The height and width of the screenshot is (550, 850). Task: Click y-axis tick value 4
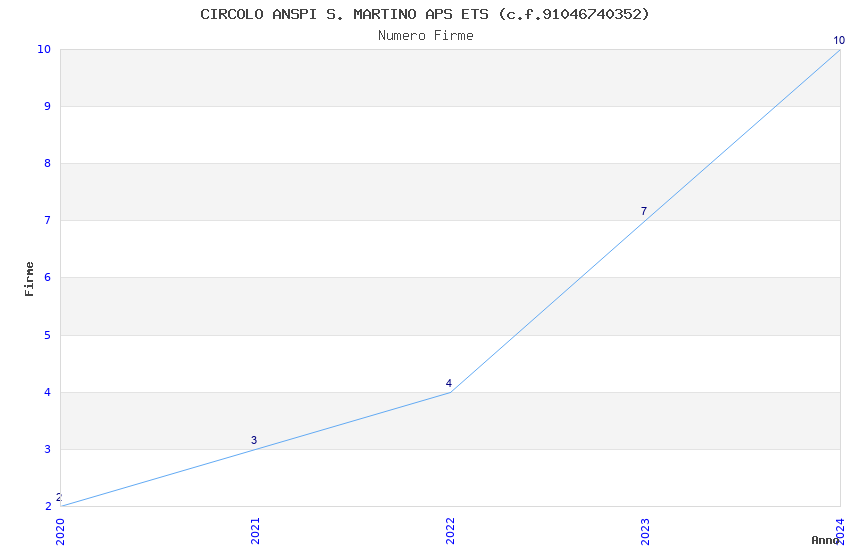[x=48, y=392]
